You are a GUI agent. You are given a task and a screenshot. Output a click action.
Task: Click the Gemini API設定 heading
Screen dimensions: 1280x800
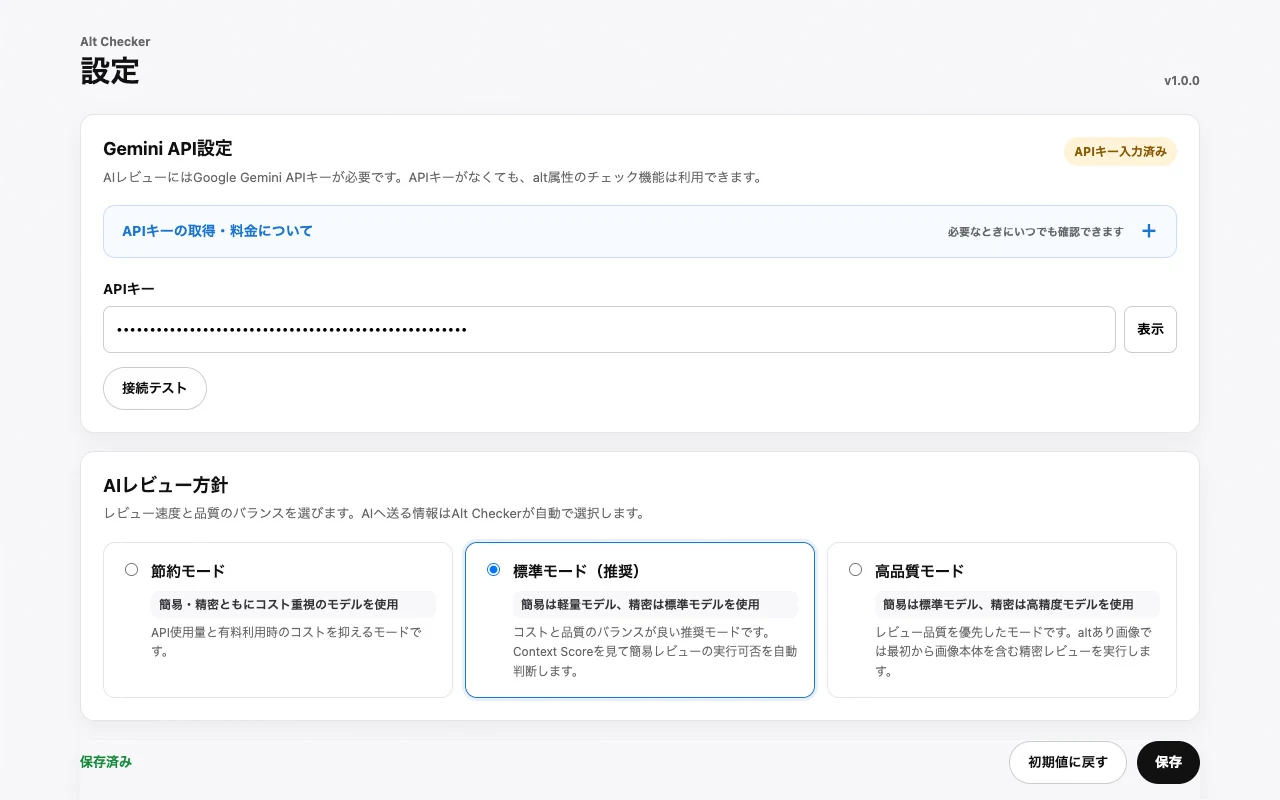point(168,149)
